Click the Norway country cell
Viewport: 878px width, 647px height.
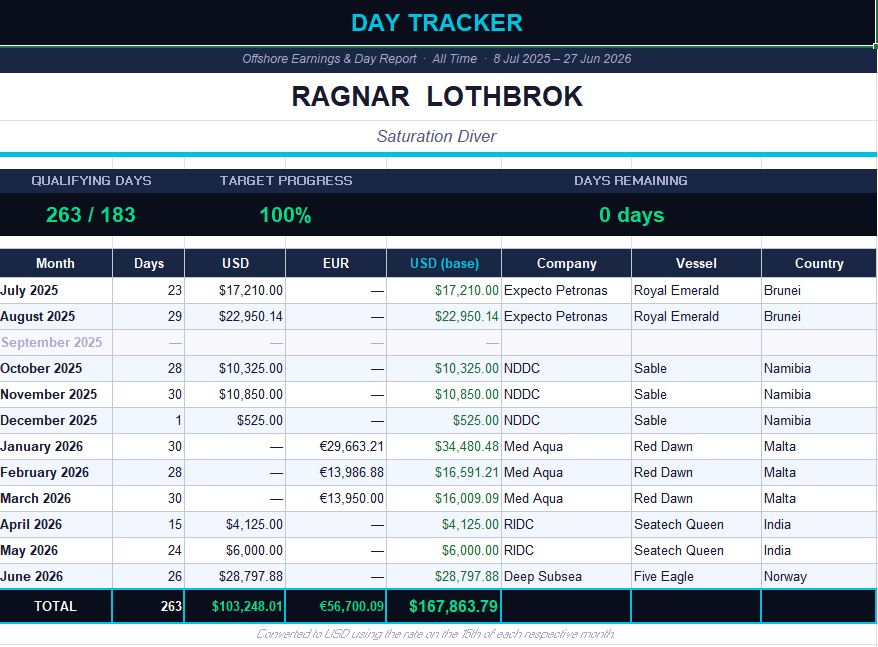pyautogui.click(x=819, y=576)
